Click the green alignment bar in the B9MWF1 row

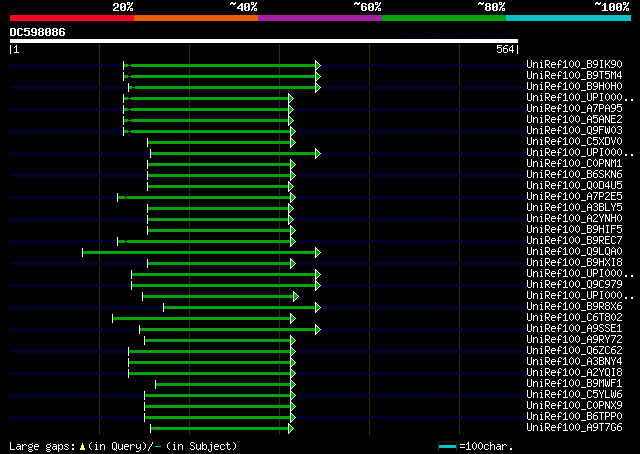coord(225,385)
